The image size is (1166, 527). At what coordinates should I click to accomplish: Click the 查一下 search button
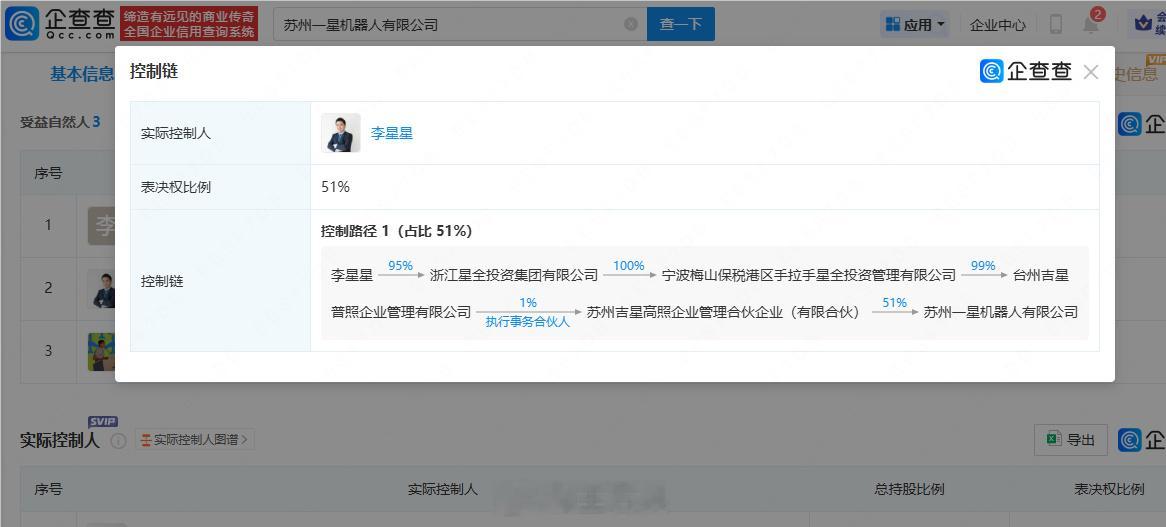pyautogui.click(x=680, y=25)
